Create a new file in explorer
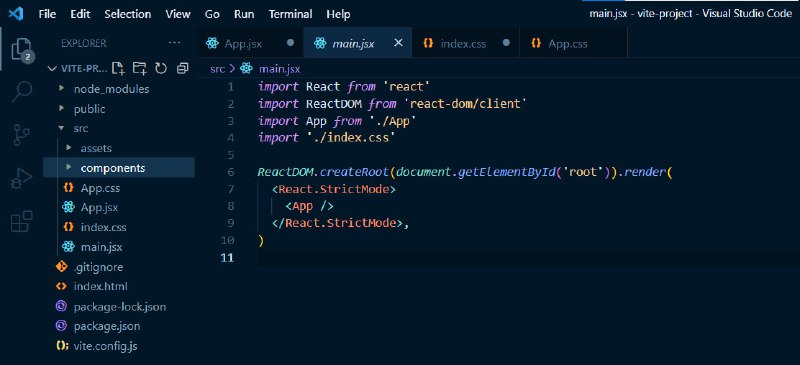 click(x=118, y=68)
